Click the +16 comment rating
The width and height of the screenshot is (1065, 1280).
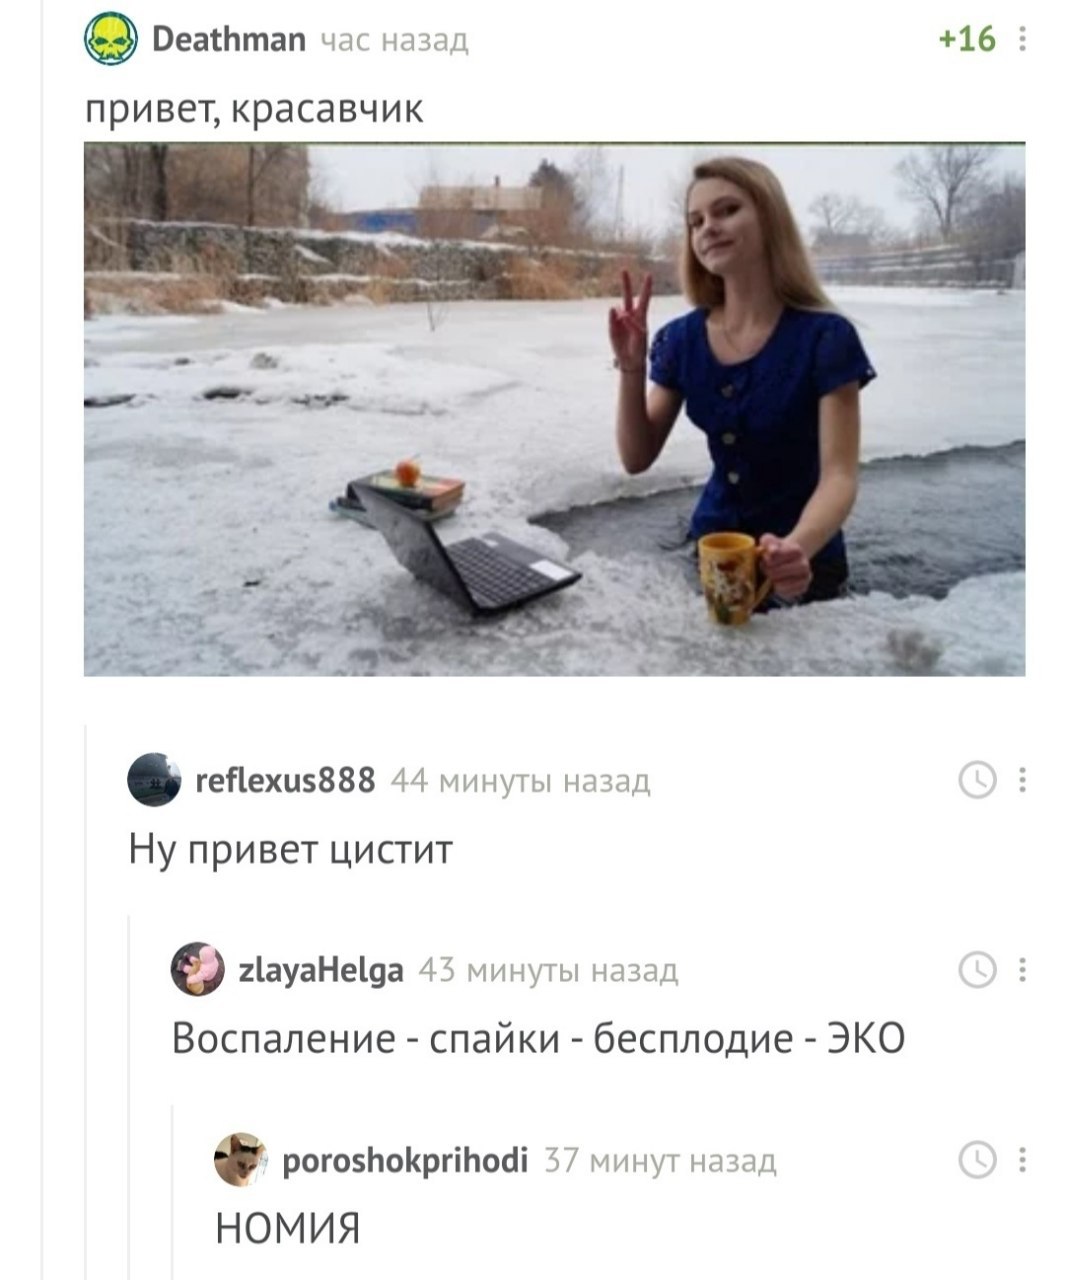pos(967,39)
